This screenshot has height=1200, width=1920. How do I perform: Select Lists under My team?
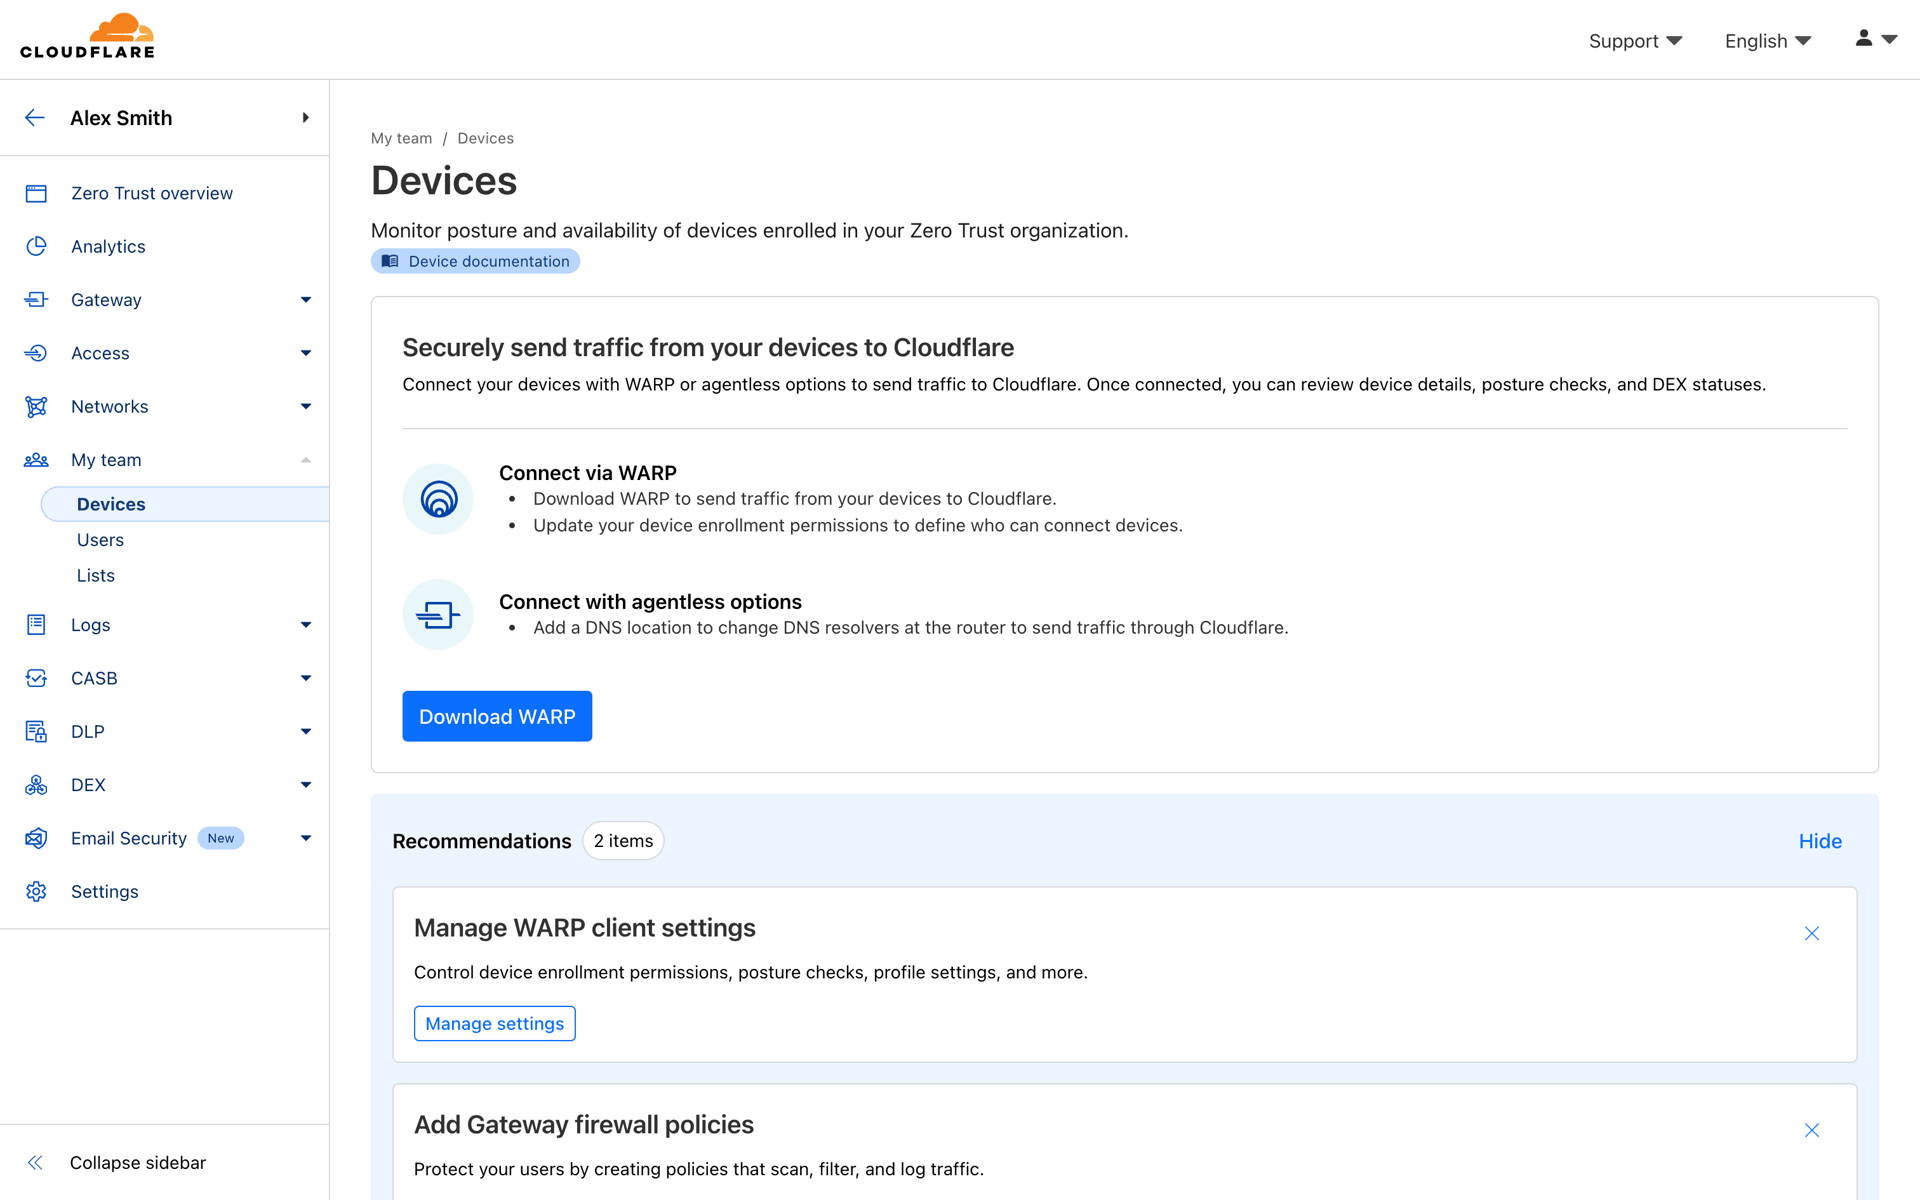point(96,575)
